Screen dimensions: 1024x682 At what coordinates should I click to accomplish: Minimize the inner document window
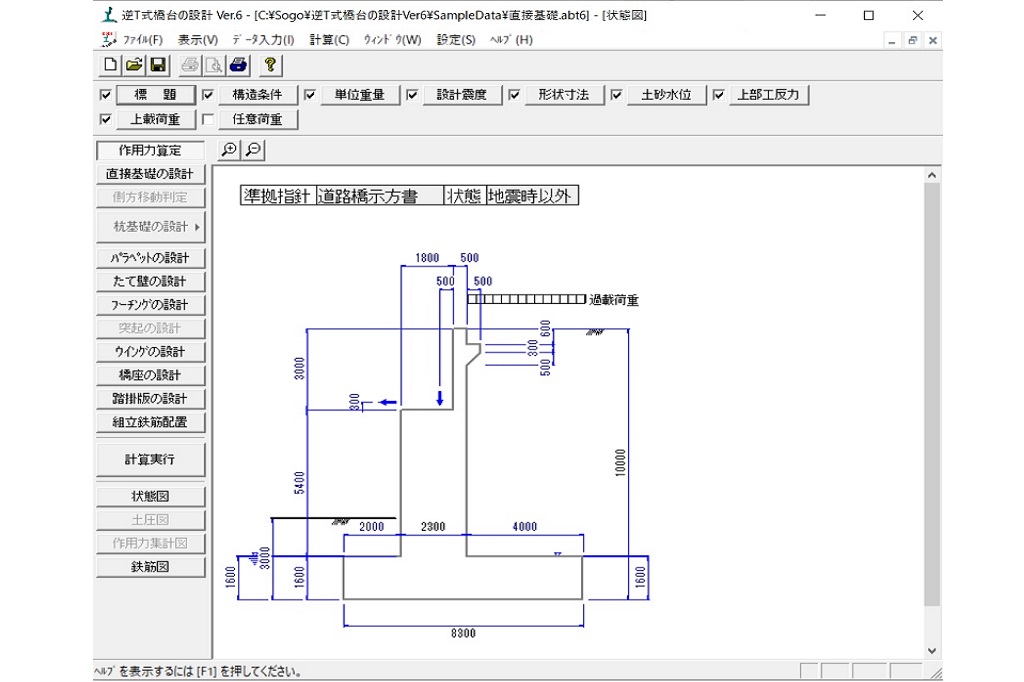(x=891, y=41)
